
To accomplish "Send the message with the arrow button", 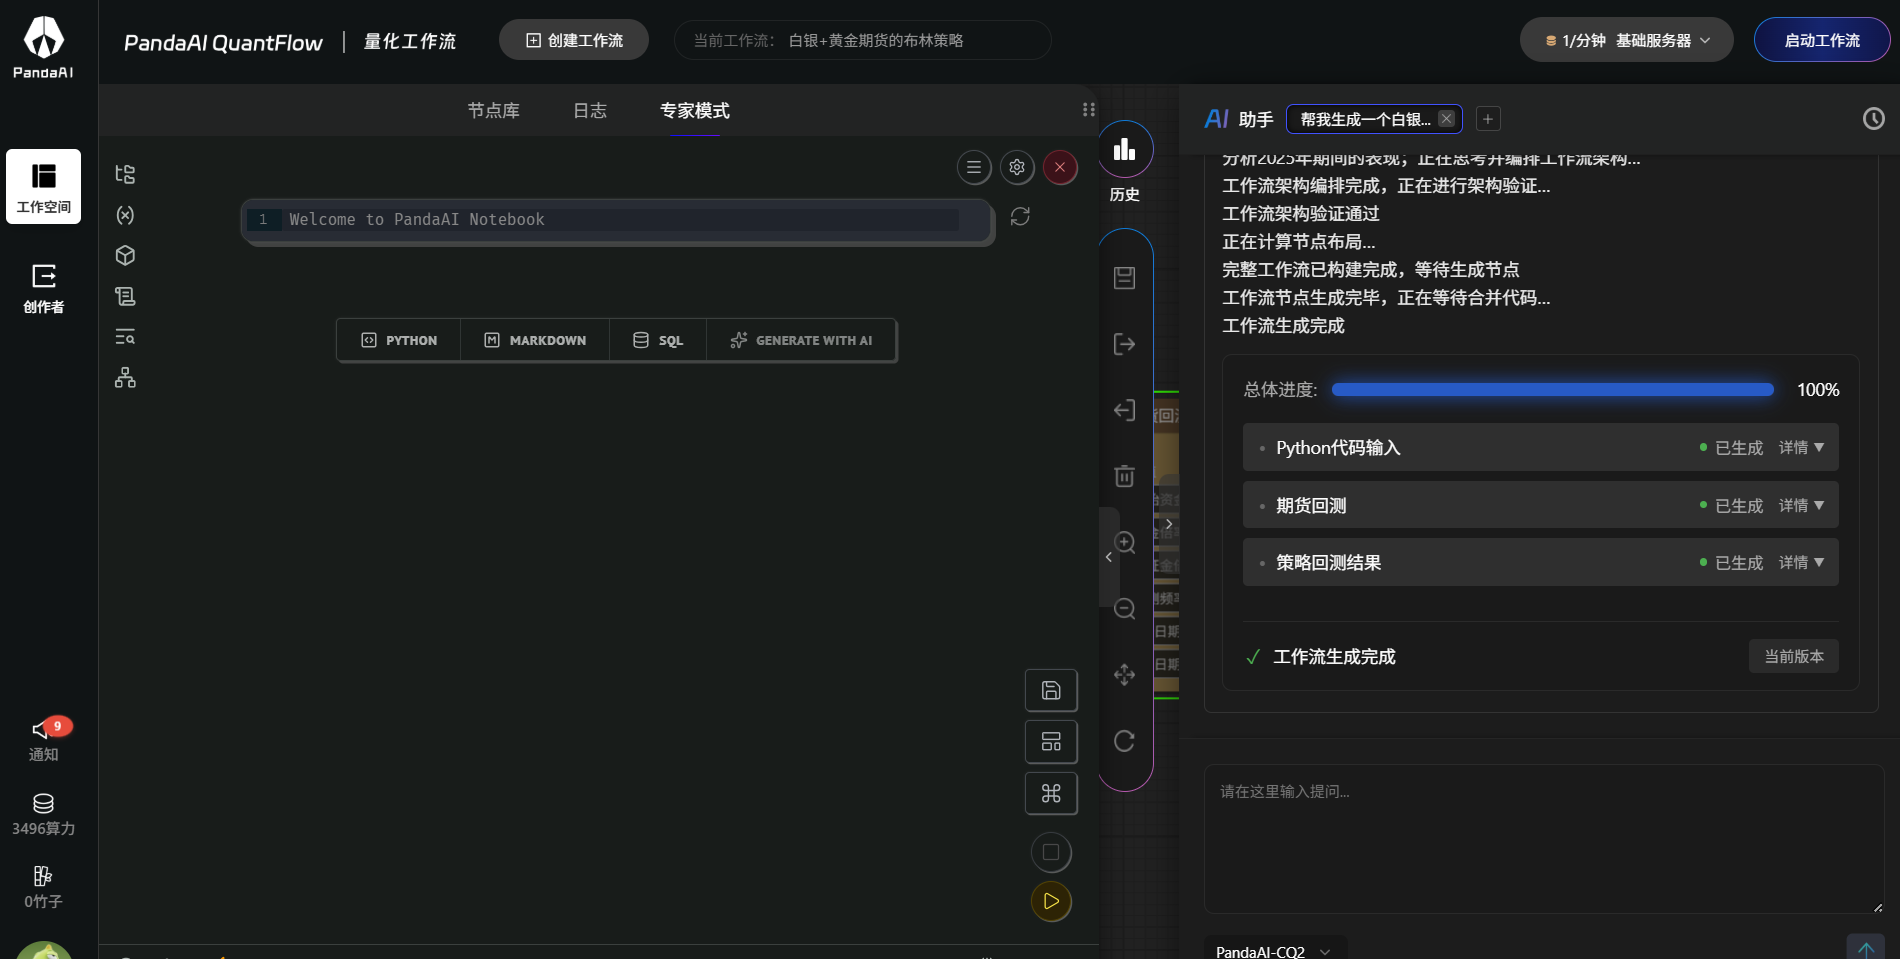I will tap(1865, 948).
